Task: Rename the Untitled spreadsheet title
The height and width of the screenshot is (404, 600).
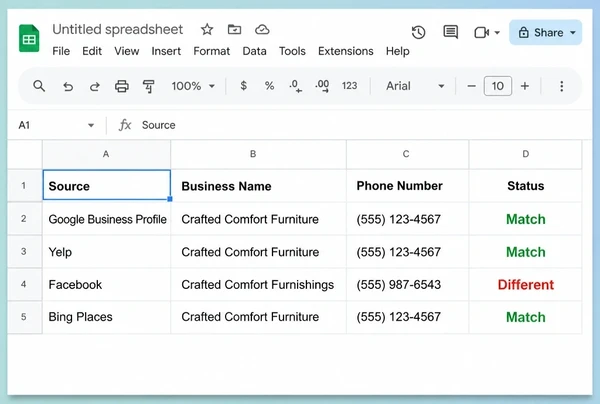Action: click(117, 29)
